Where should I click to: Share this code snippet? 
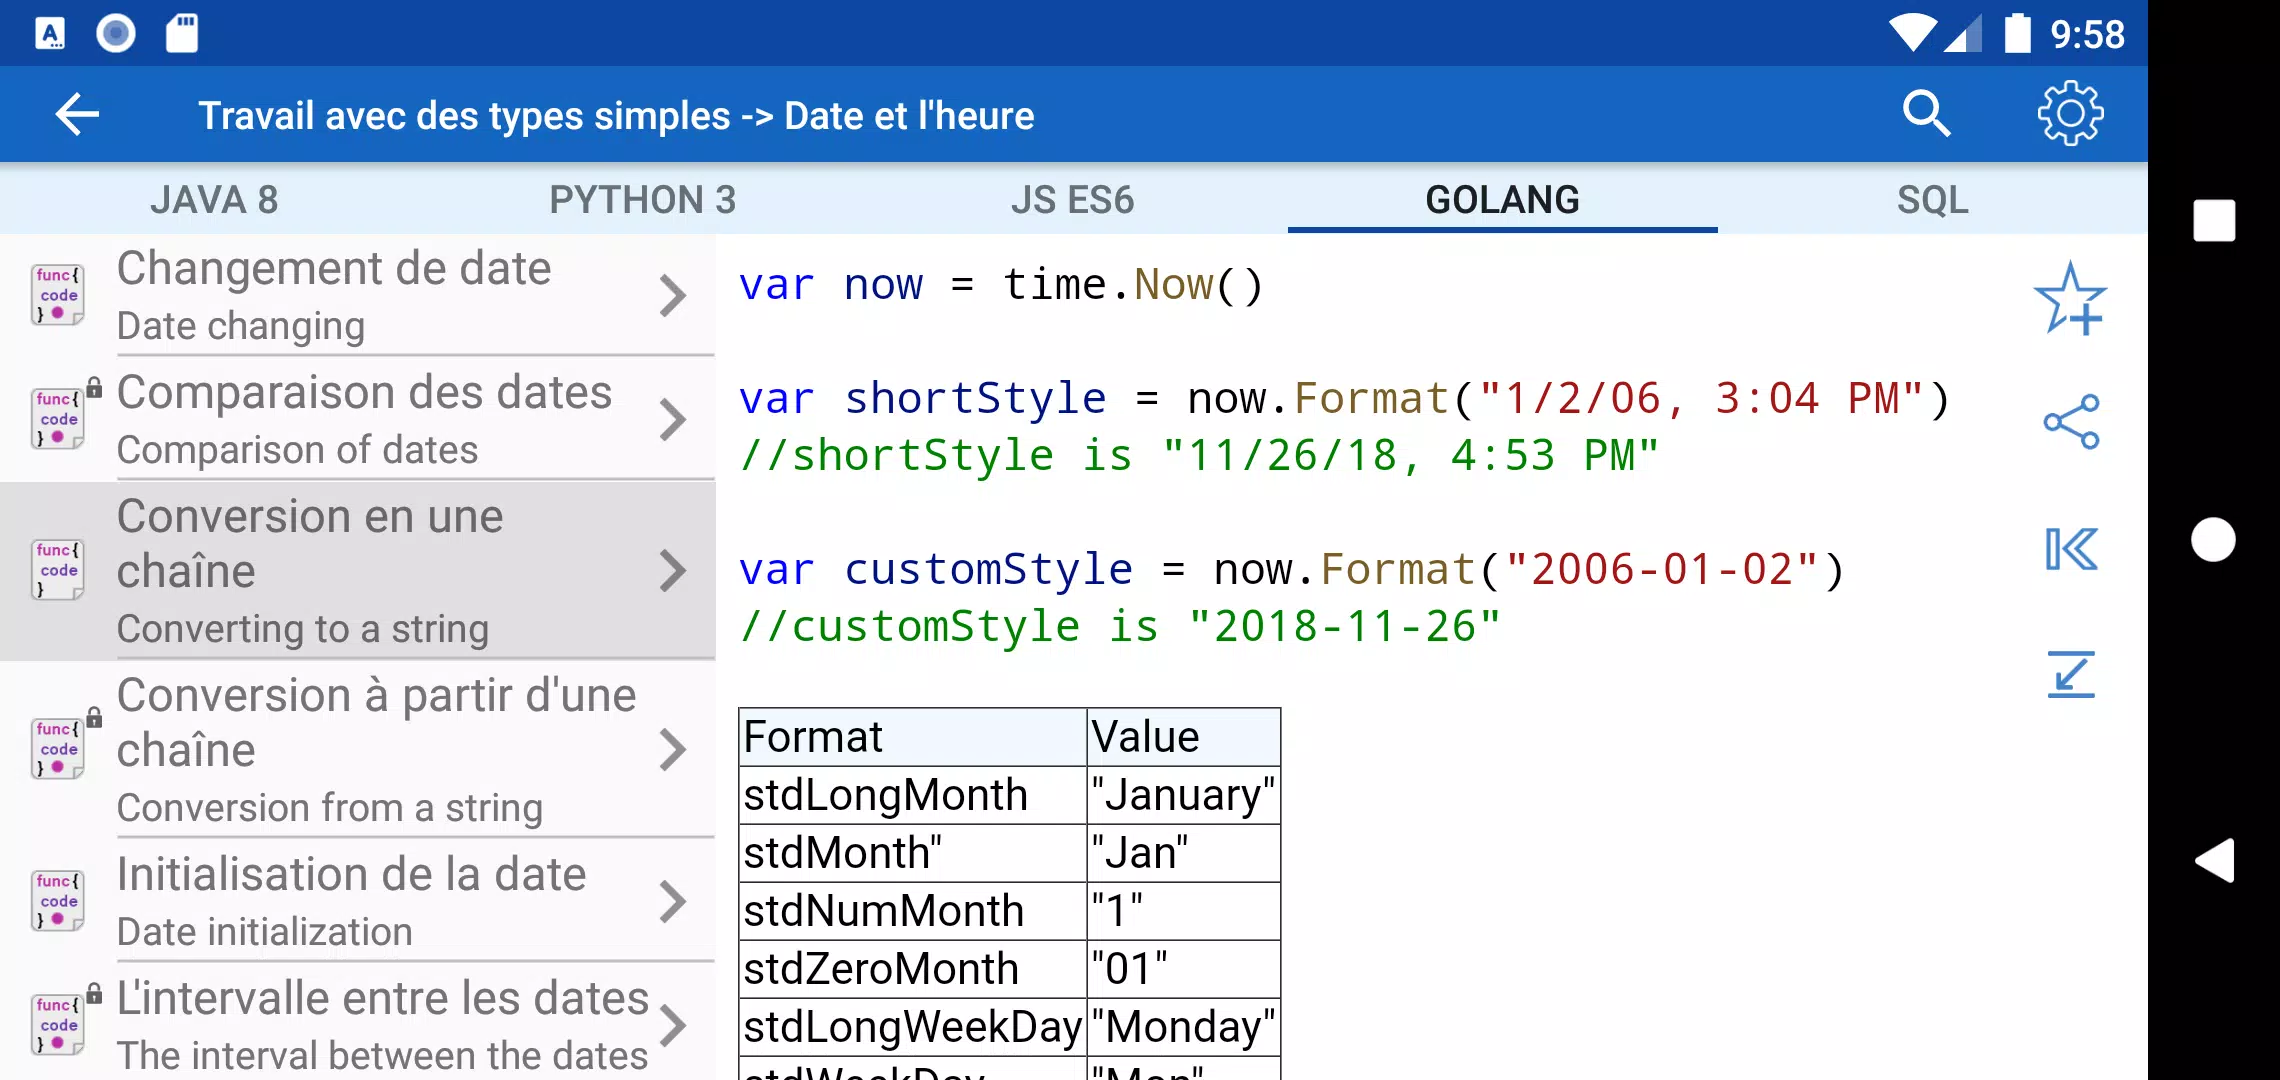(x=2071, y=421)
